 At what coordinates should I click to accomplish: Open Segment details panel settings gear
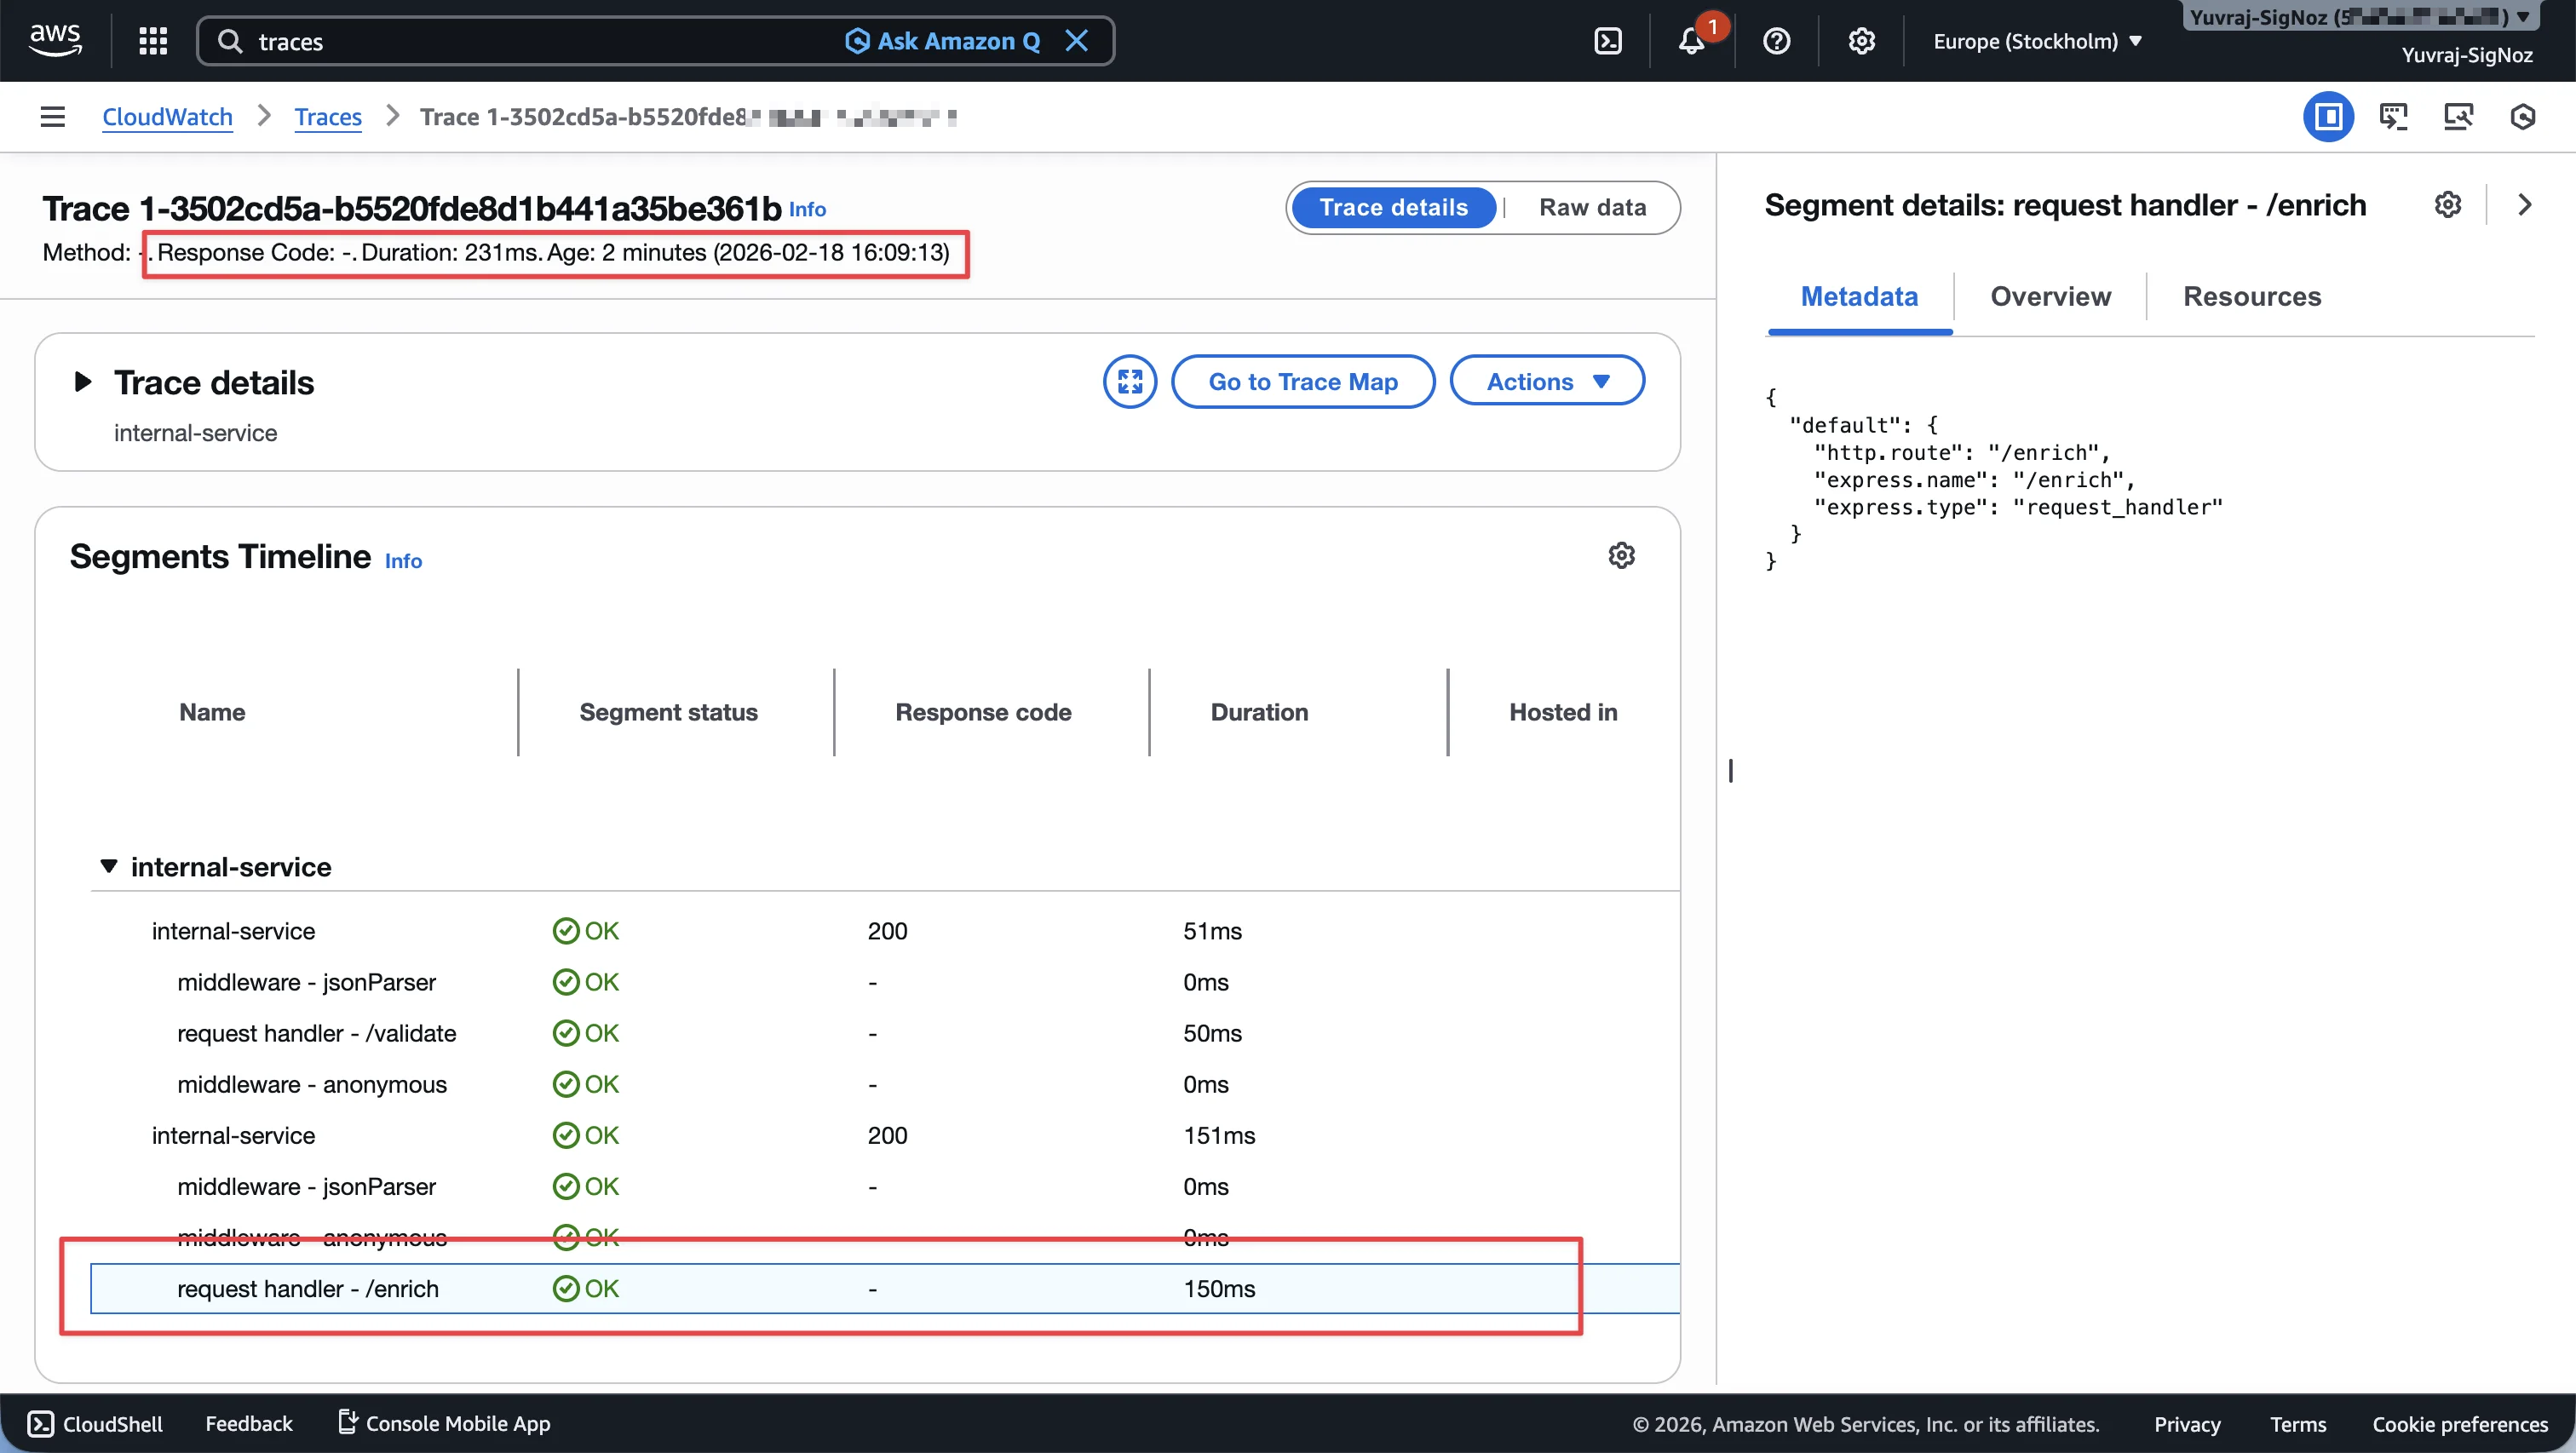click(2448, 204)
